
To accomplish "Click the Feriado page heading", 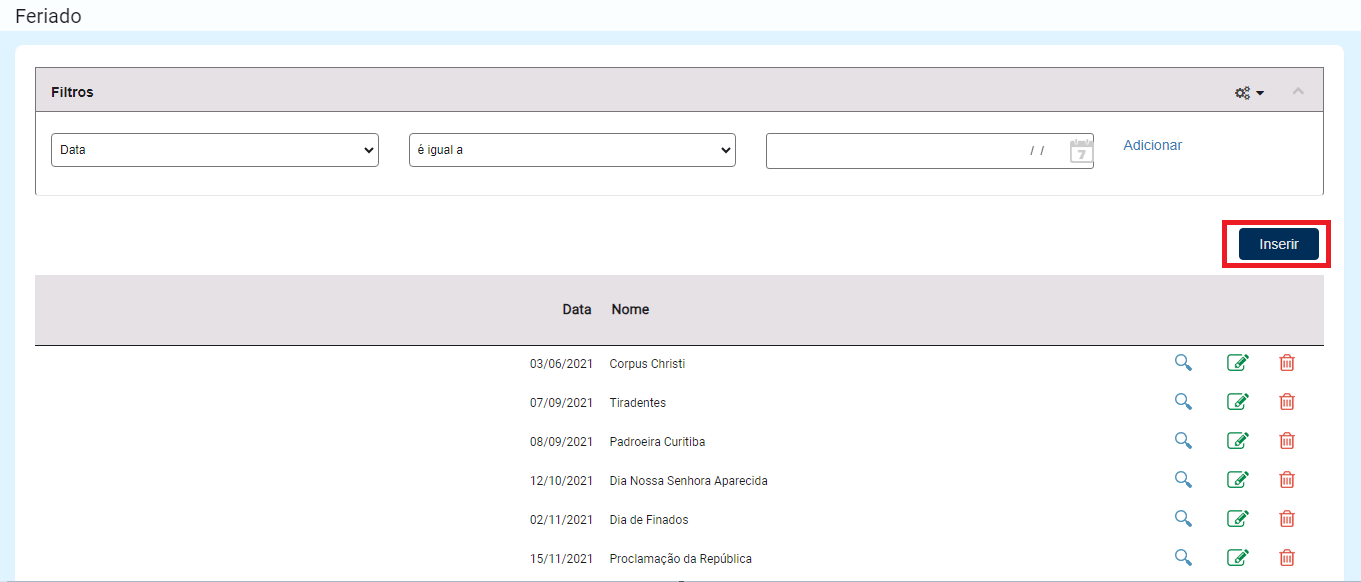I will [48, 16].
